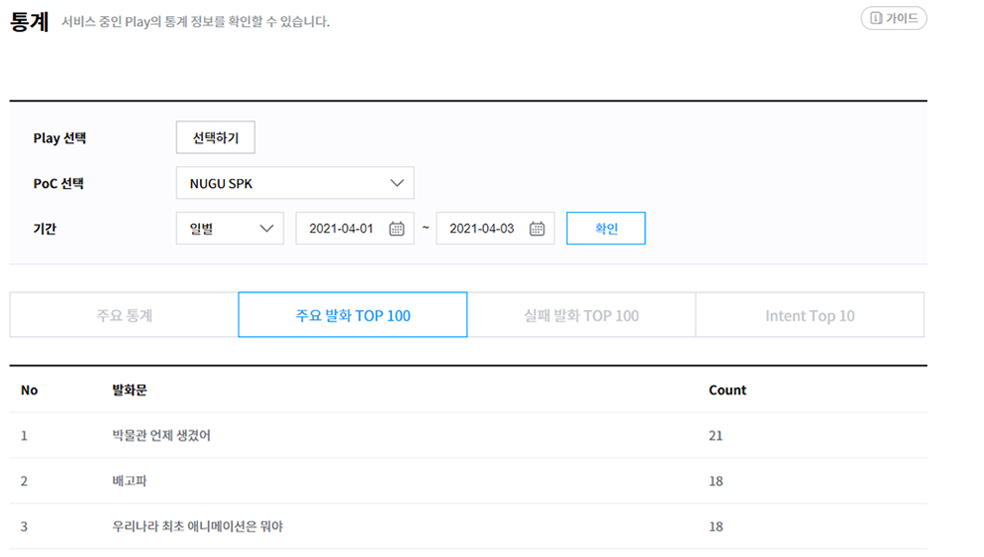The height and width of the screenshot is (557, 984).
Task: Switch to the 주요 통계 tab
Action: [124, 315]
